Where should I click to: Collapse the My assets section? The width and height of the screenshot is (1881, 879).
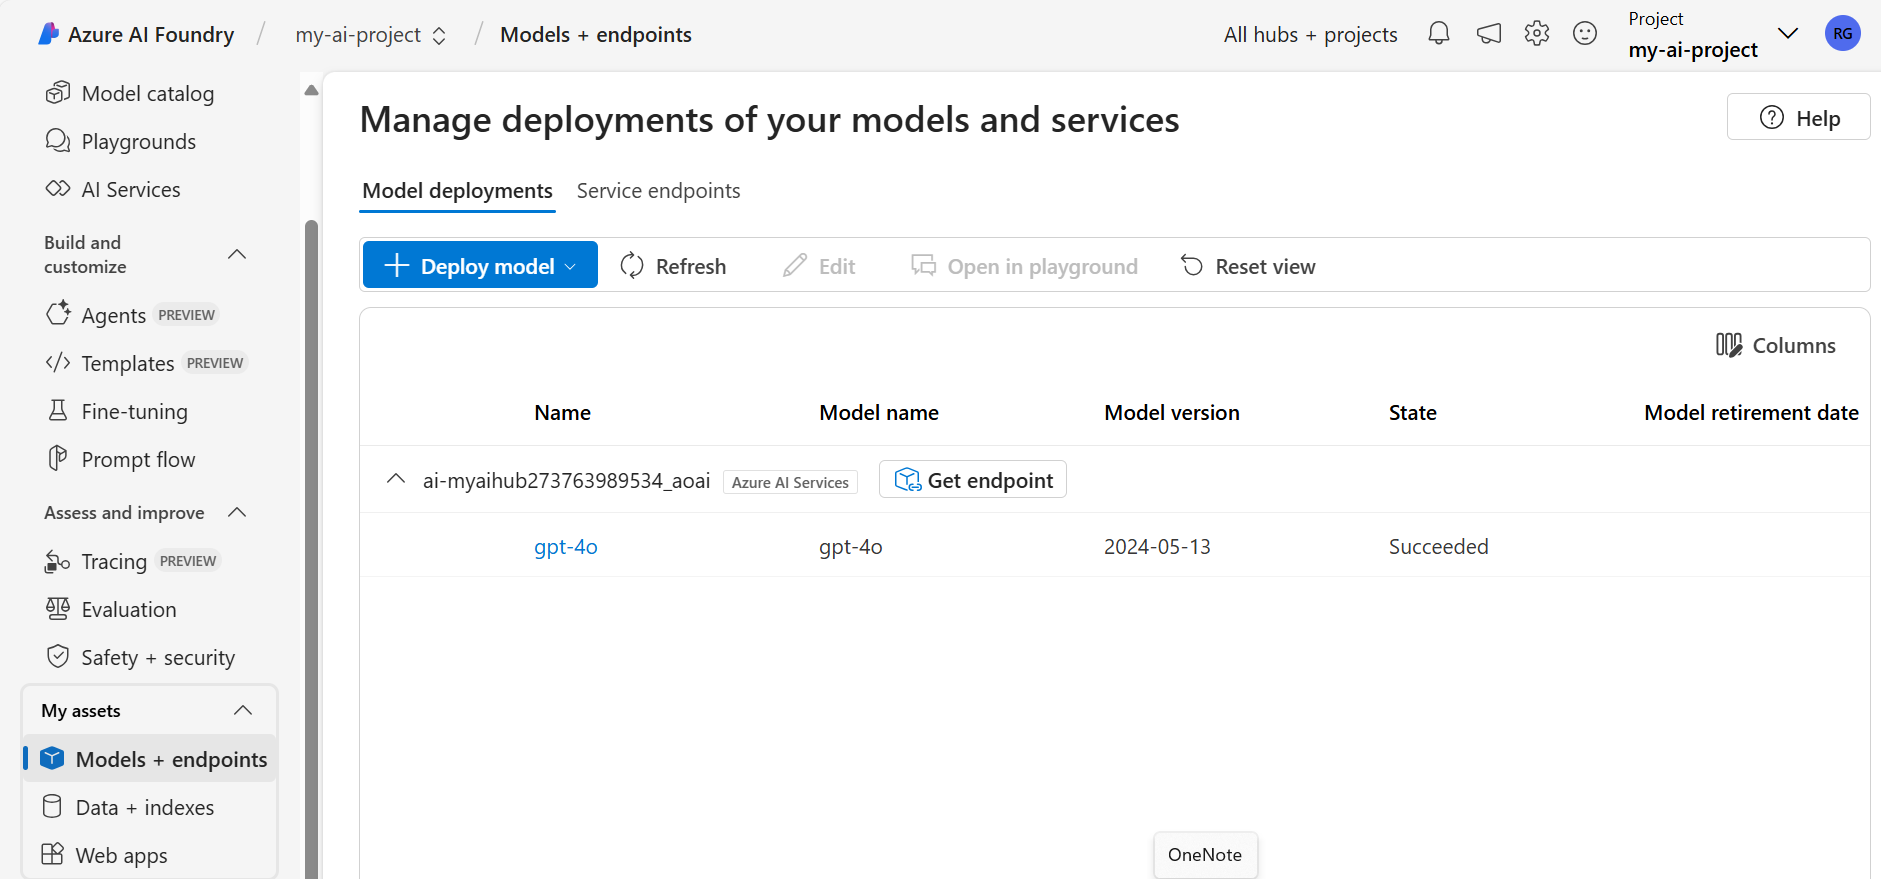pos(243,710)
